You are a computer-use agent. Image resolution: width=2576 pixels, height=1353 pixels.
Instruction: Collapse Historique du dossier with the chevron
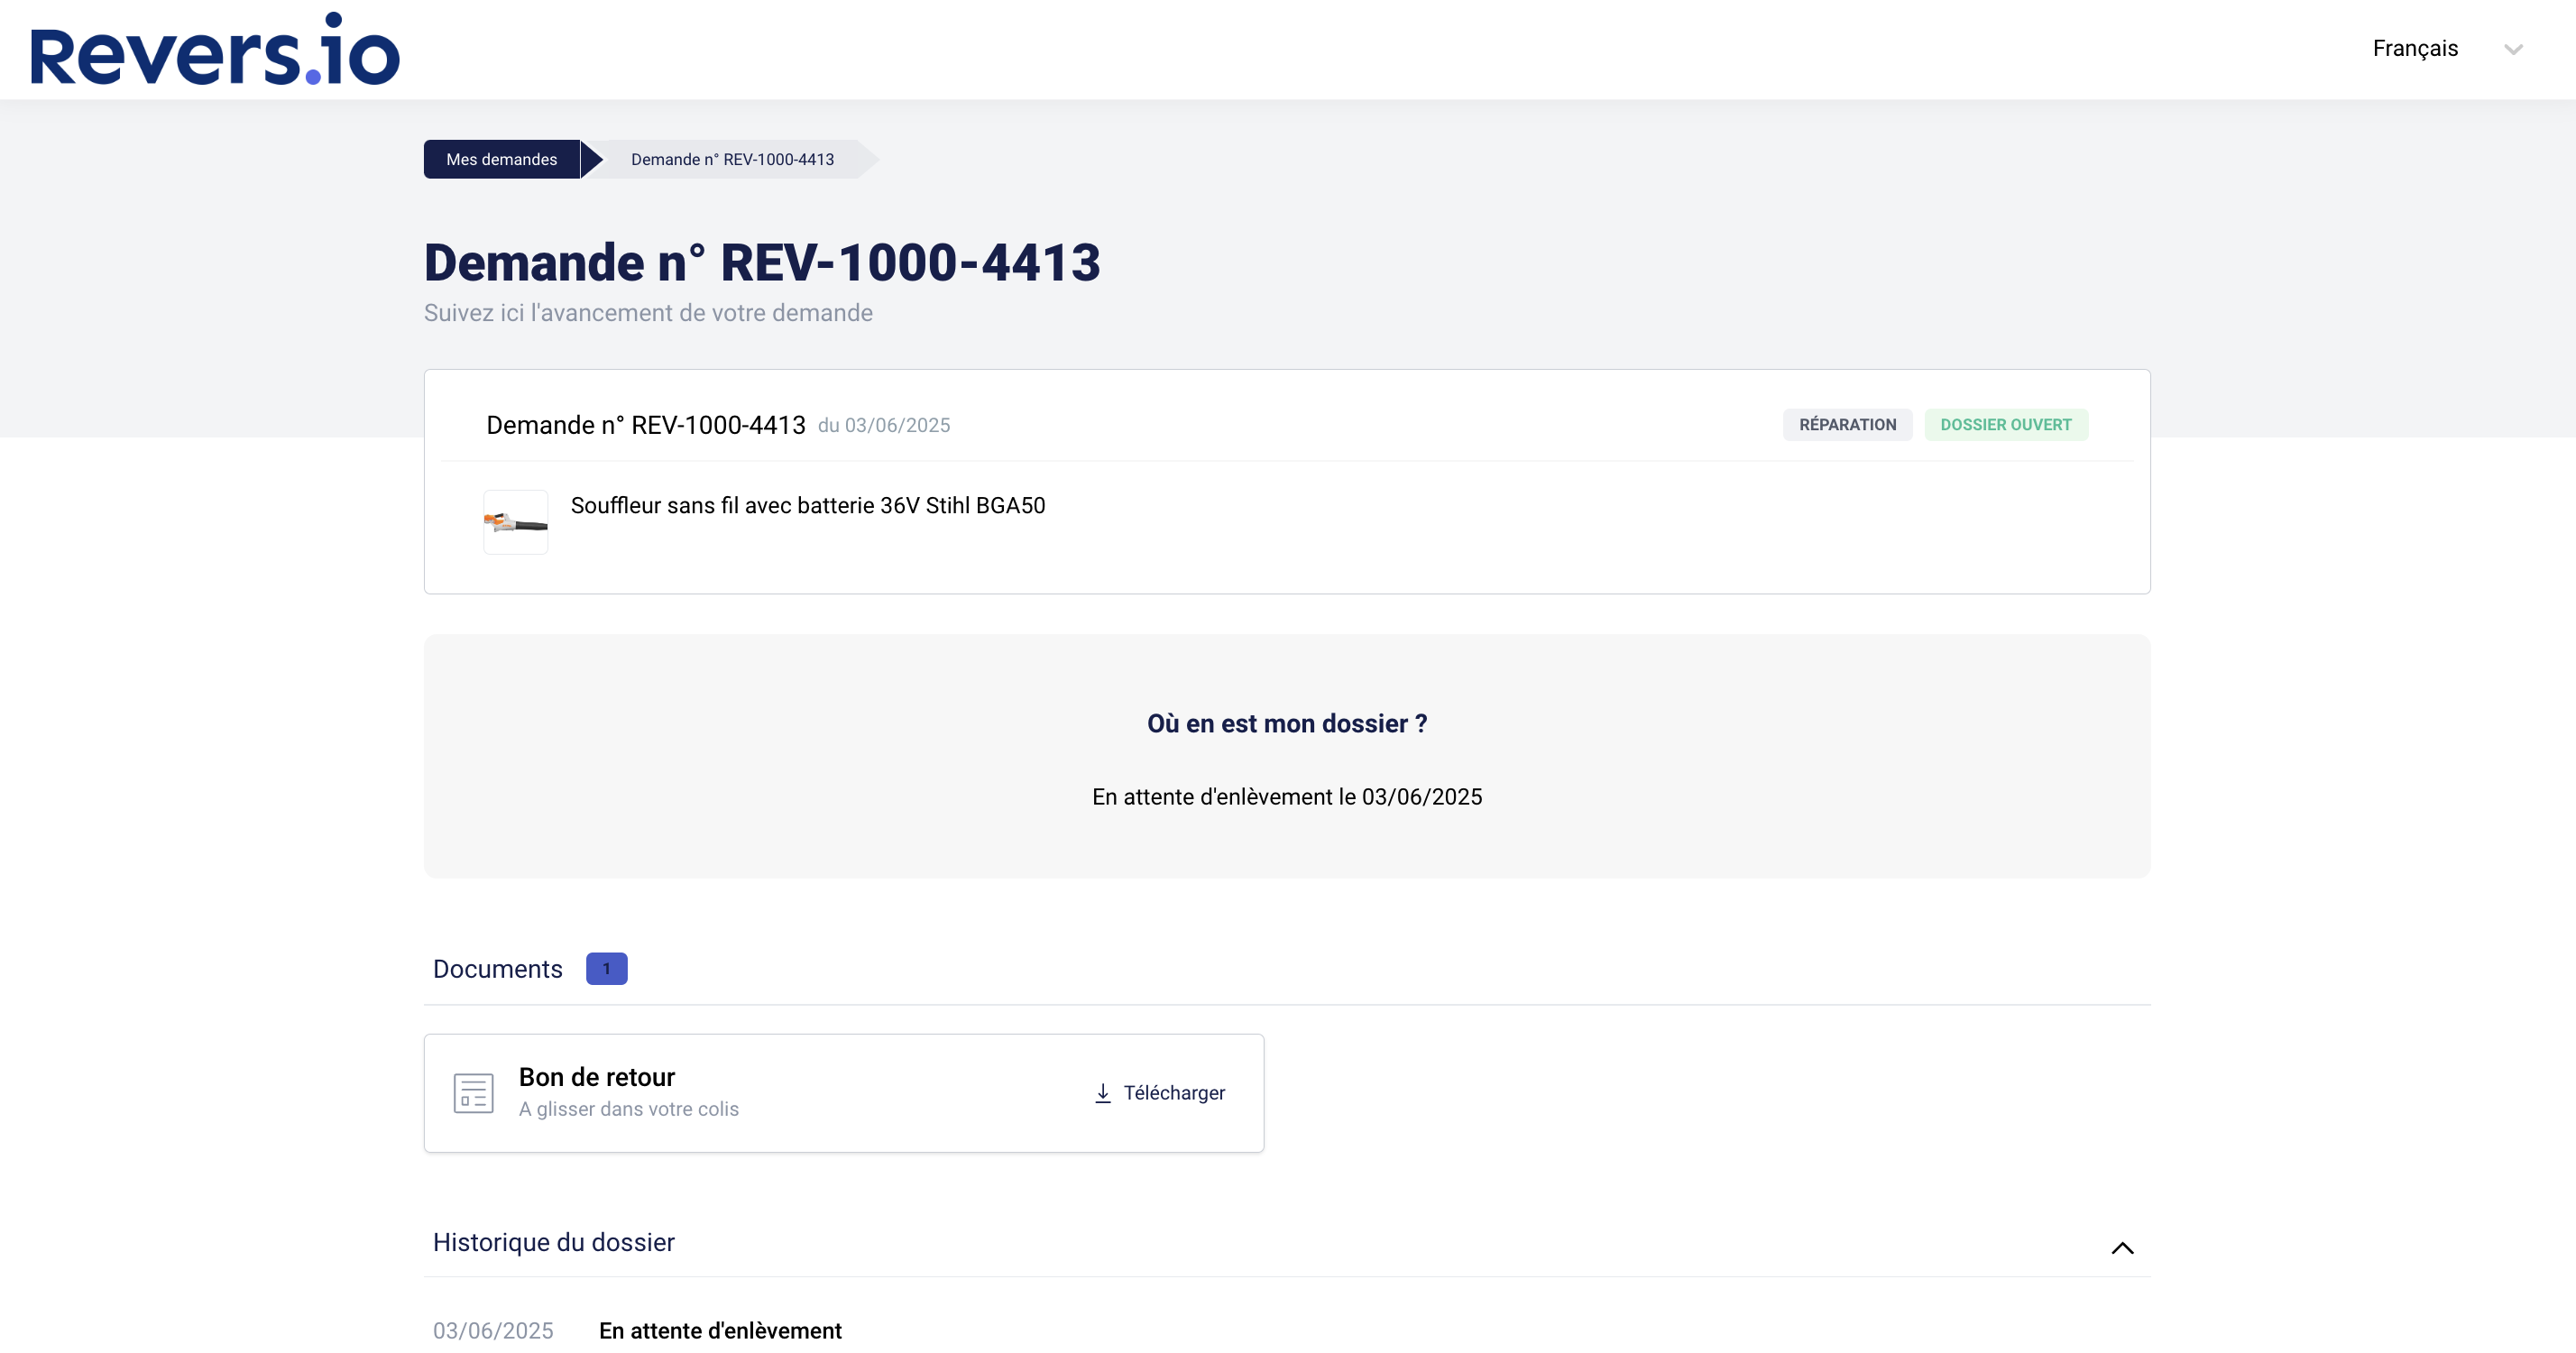(x=2122, y=1247)
